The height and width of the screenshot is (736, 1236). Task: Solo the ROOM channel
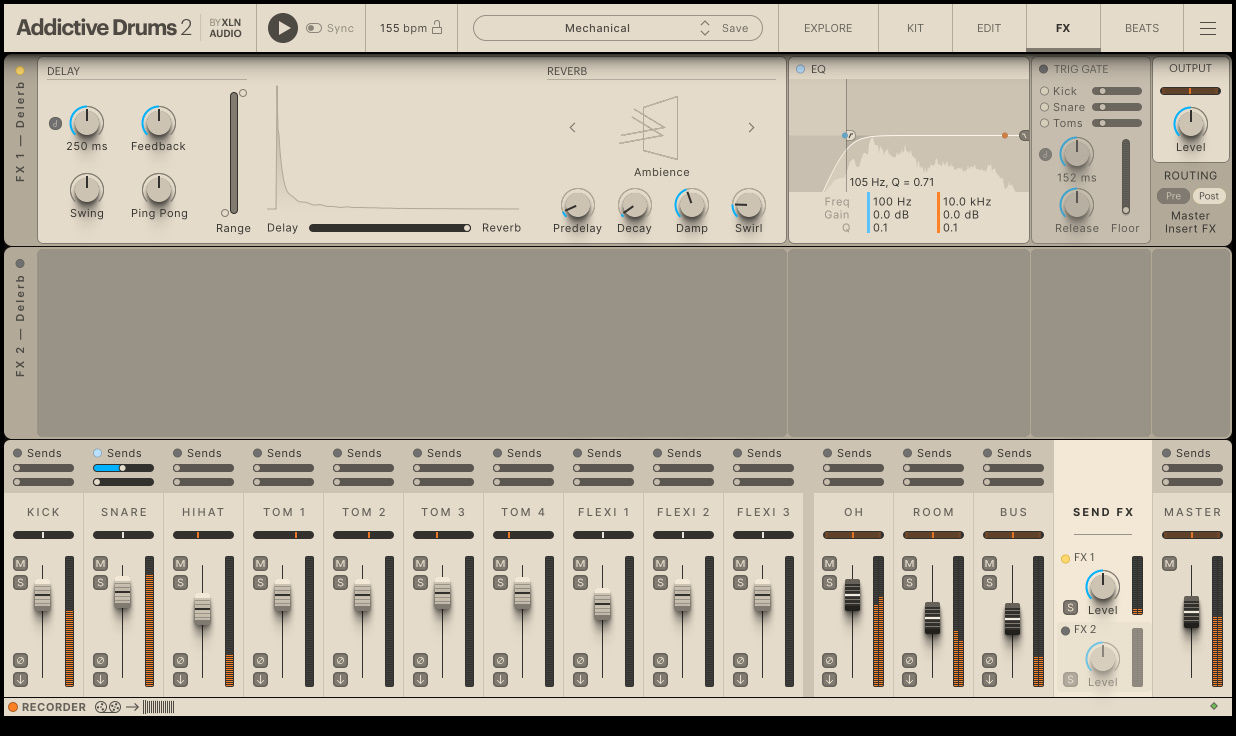pos(909,582)
